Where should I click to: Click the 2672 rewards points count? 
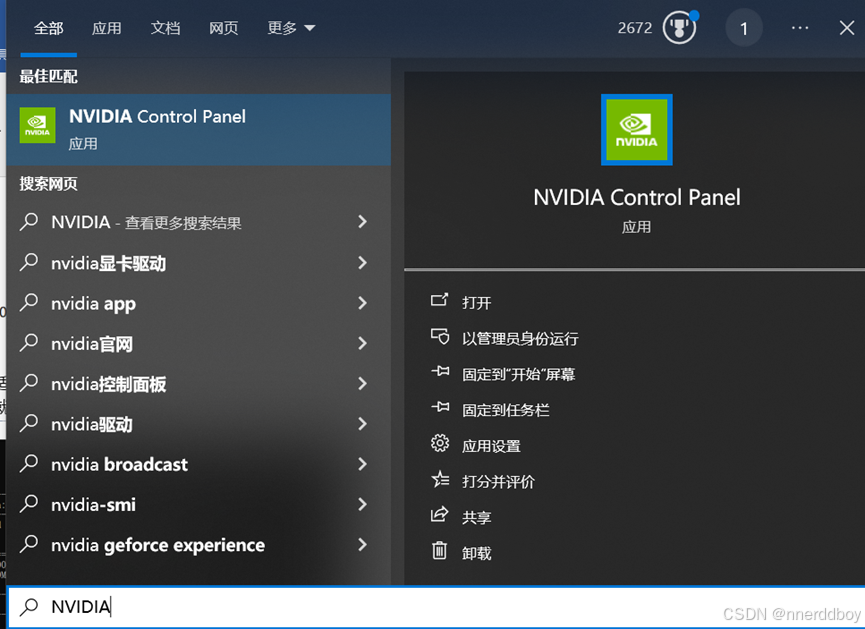tap(634, 28)
